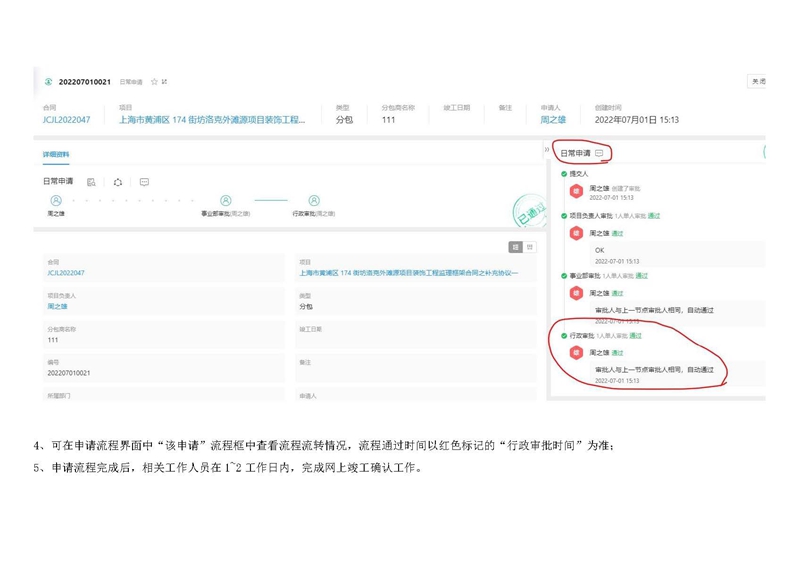Viewport: 800px width, 566px height.
Task: Click the flow chart icon in 日常申请 toolbar
Action: tap(118, 182)
